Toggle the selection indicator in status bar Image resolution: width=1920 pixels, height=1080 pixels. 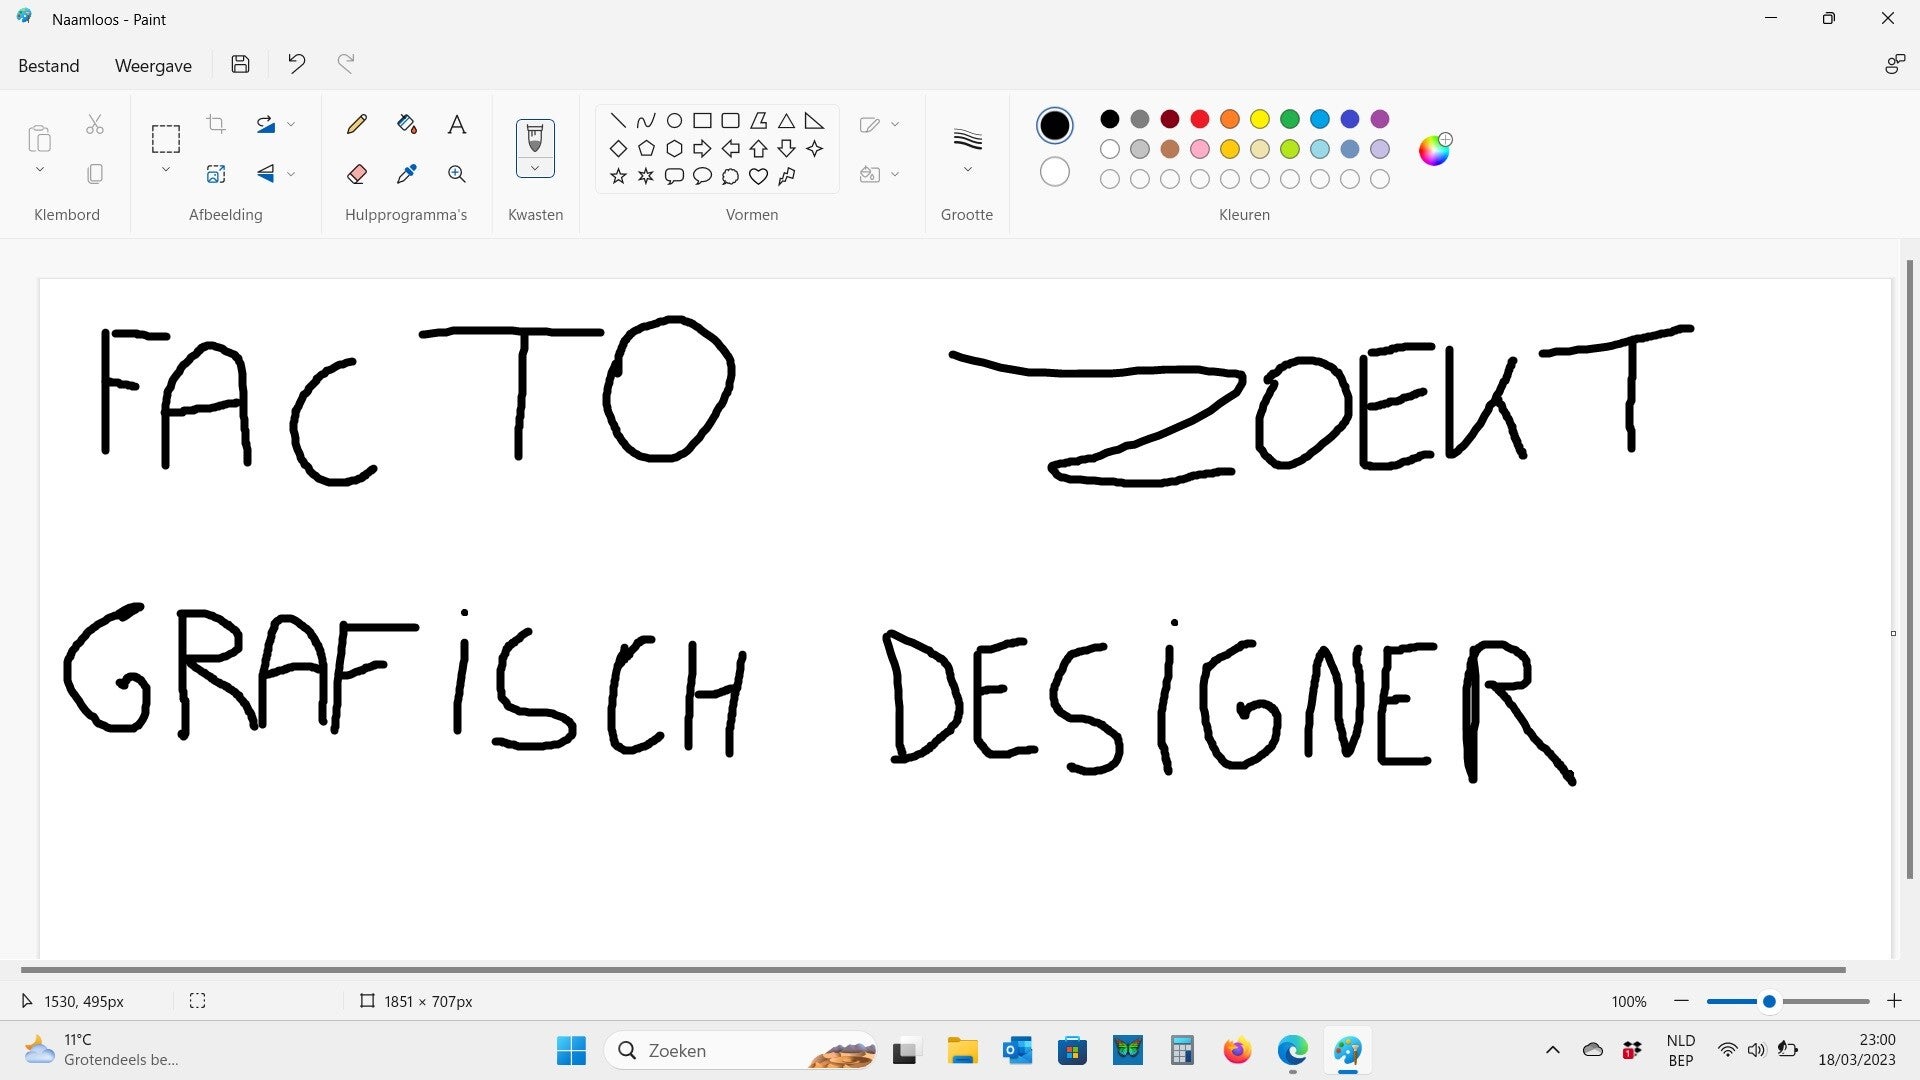coord(197,1001)
